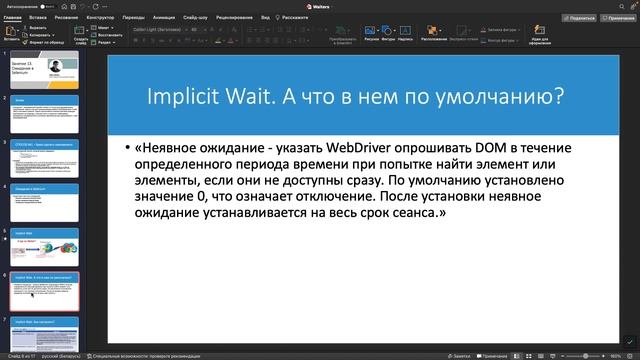Viewport: 640px width, 360px height.
Task: Click the Создать слайд icon
Action: pyautogui.click(x=80, y=30)
